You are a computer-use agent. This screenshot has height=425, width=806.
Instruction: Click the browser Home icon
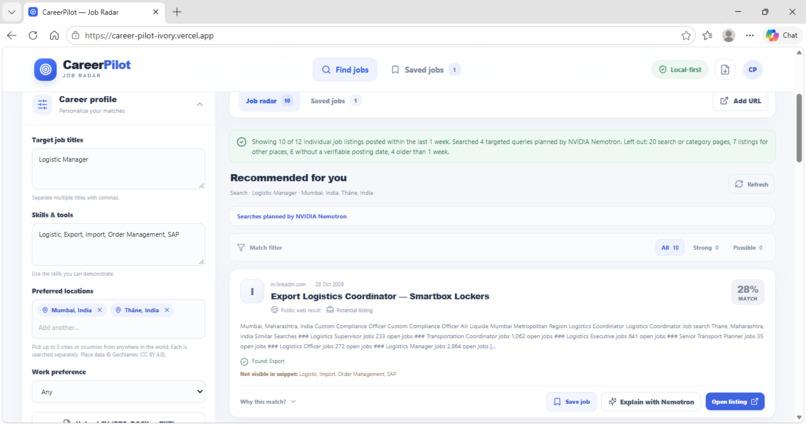54,35
